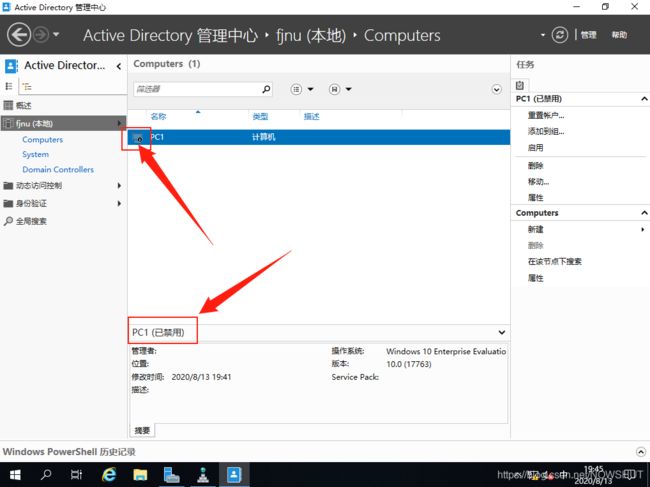Image resolution: width=650 pixels, height=487 pixels.
Task: Open File Explorer from taskbar
Action: coord(140,475)
